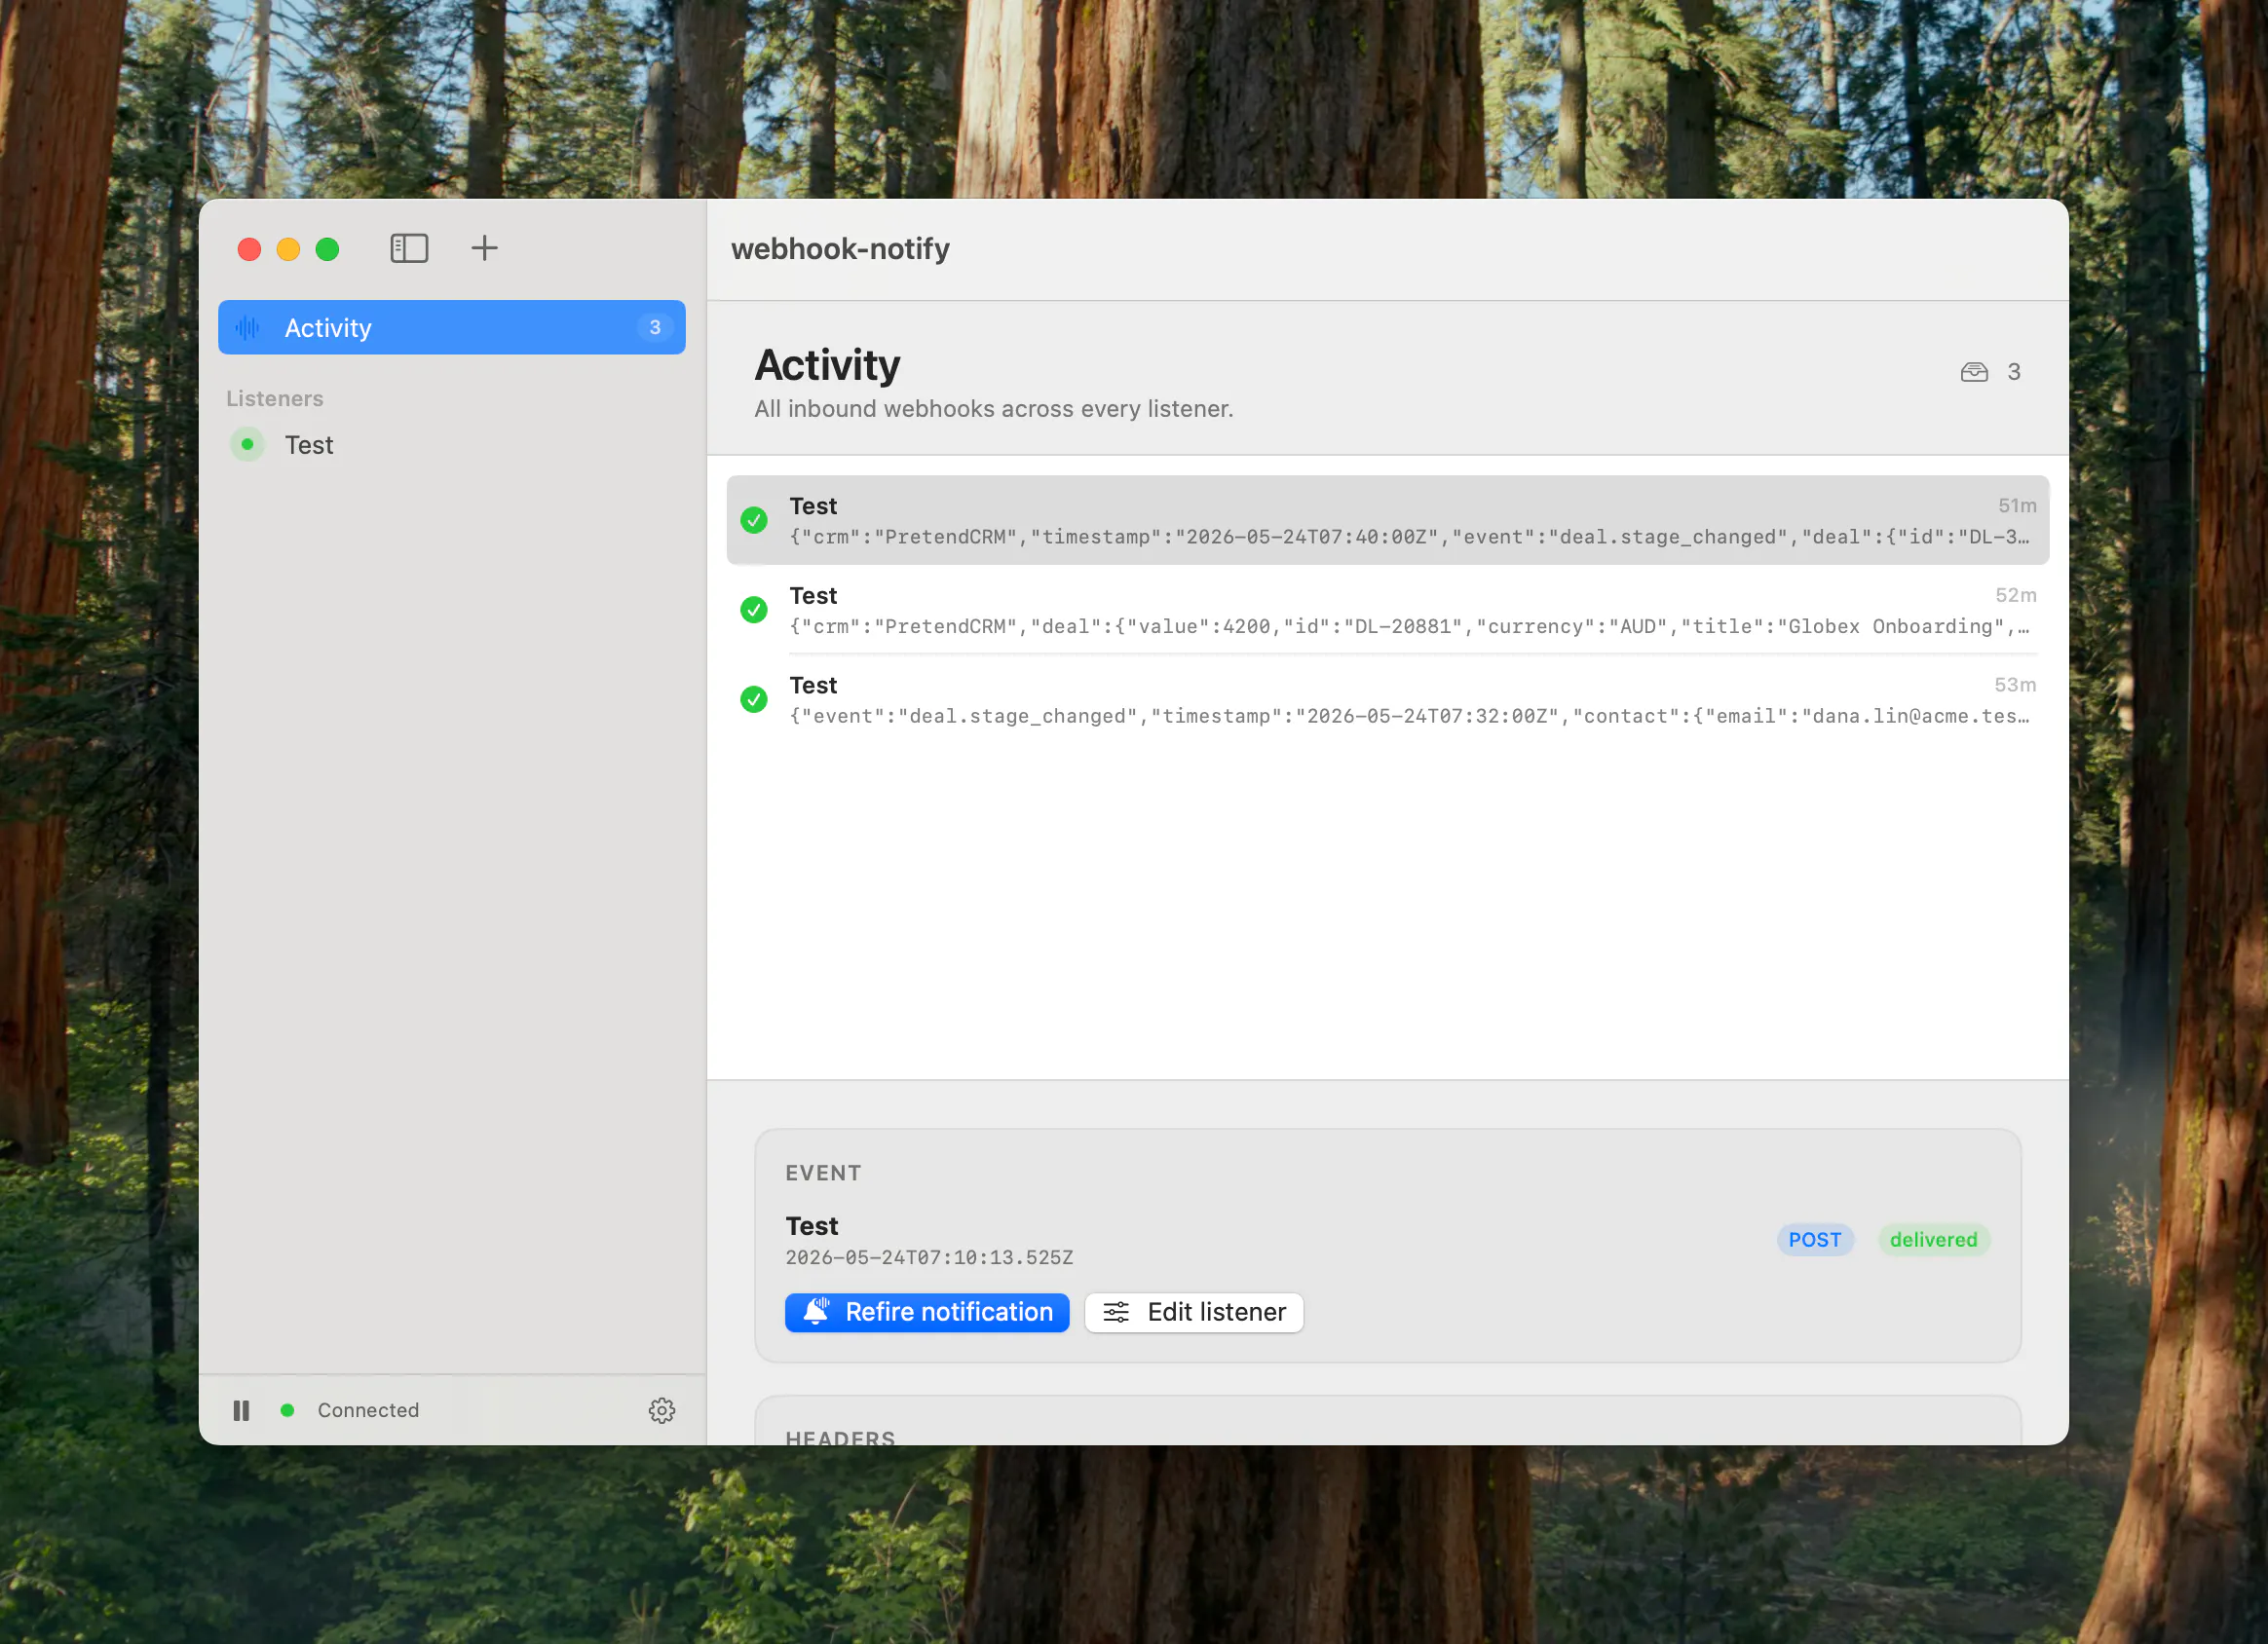Viewport: 2268px width, 1644px height.
Task: Click the event count 3 in Activity header
Action: tap(2014, 372)
